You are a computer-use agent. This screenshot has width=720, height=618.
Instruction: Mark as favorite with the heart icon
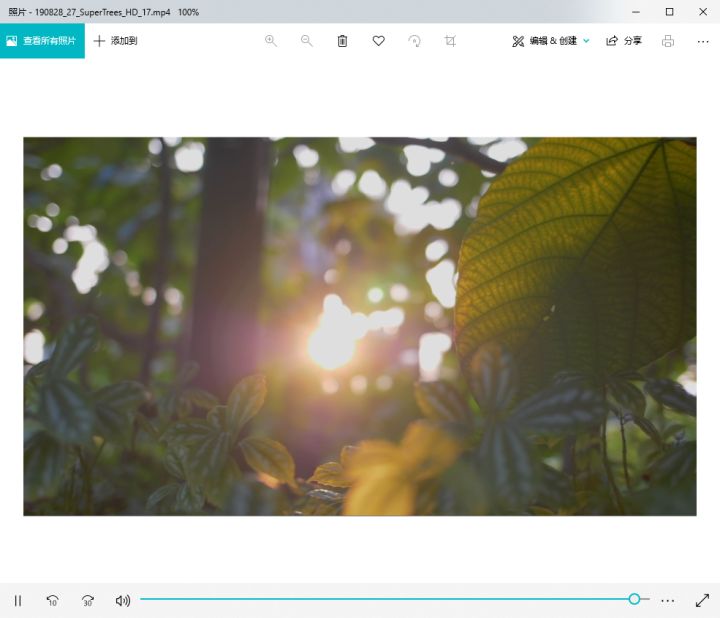pos(378,41)
